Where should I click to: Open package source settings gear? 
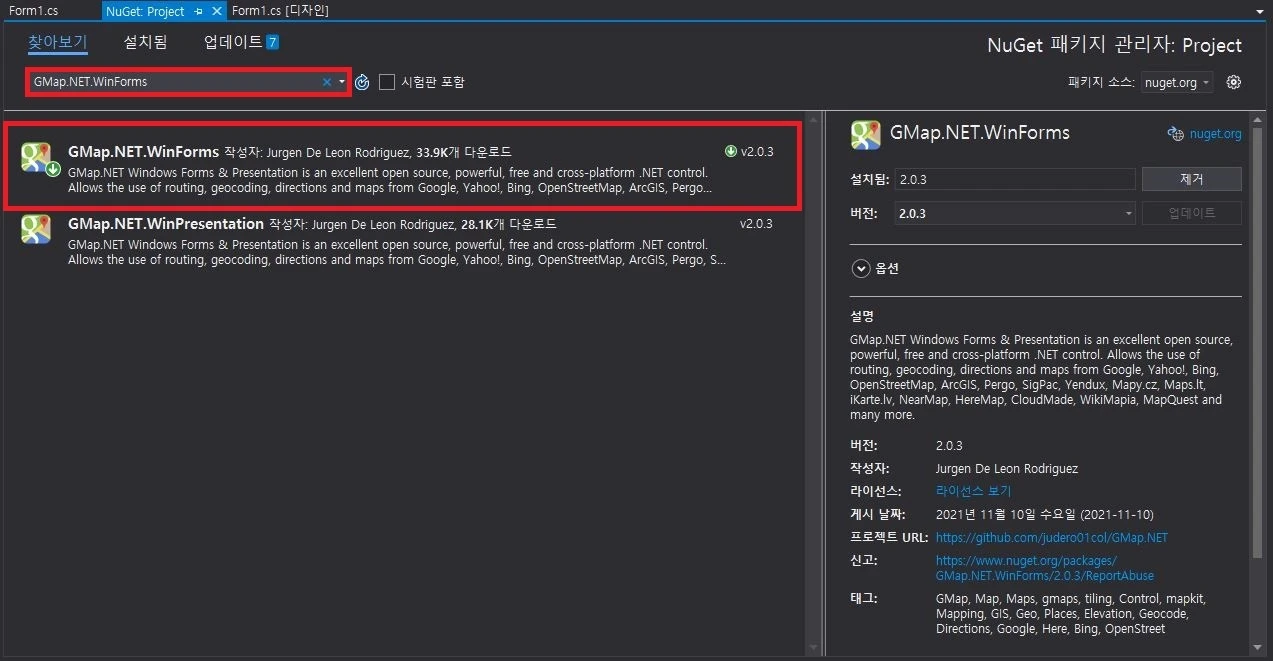click(1233, 82)
